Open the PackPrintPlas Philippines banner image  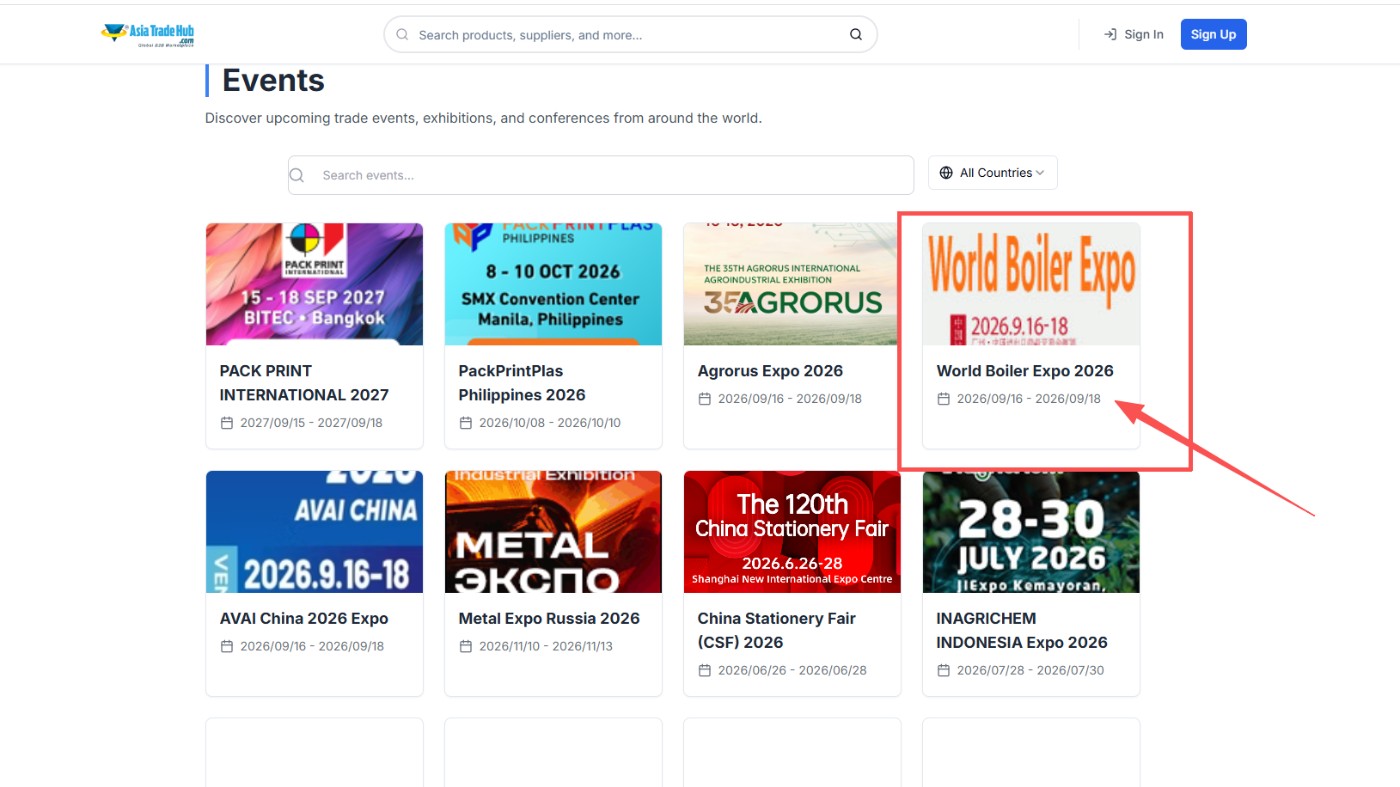[x=553, y=284]
